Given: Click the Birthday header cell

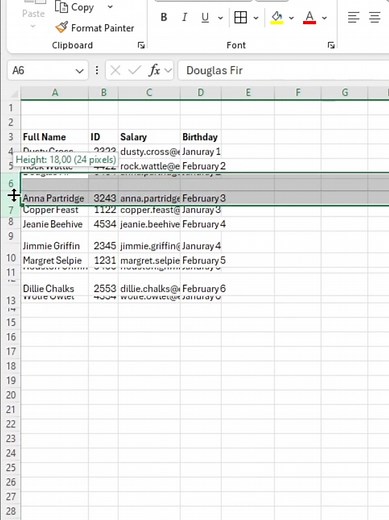Looking at the screenshot, I should pos(201,137).
